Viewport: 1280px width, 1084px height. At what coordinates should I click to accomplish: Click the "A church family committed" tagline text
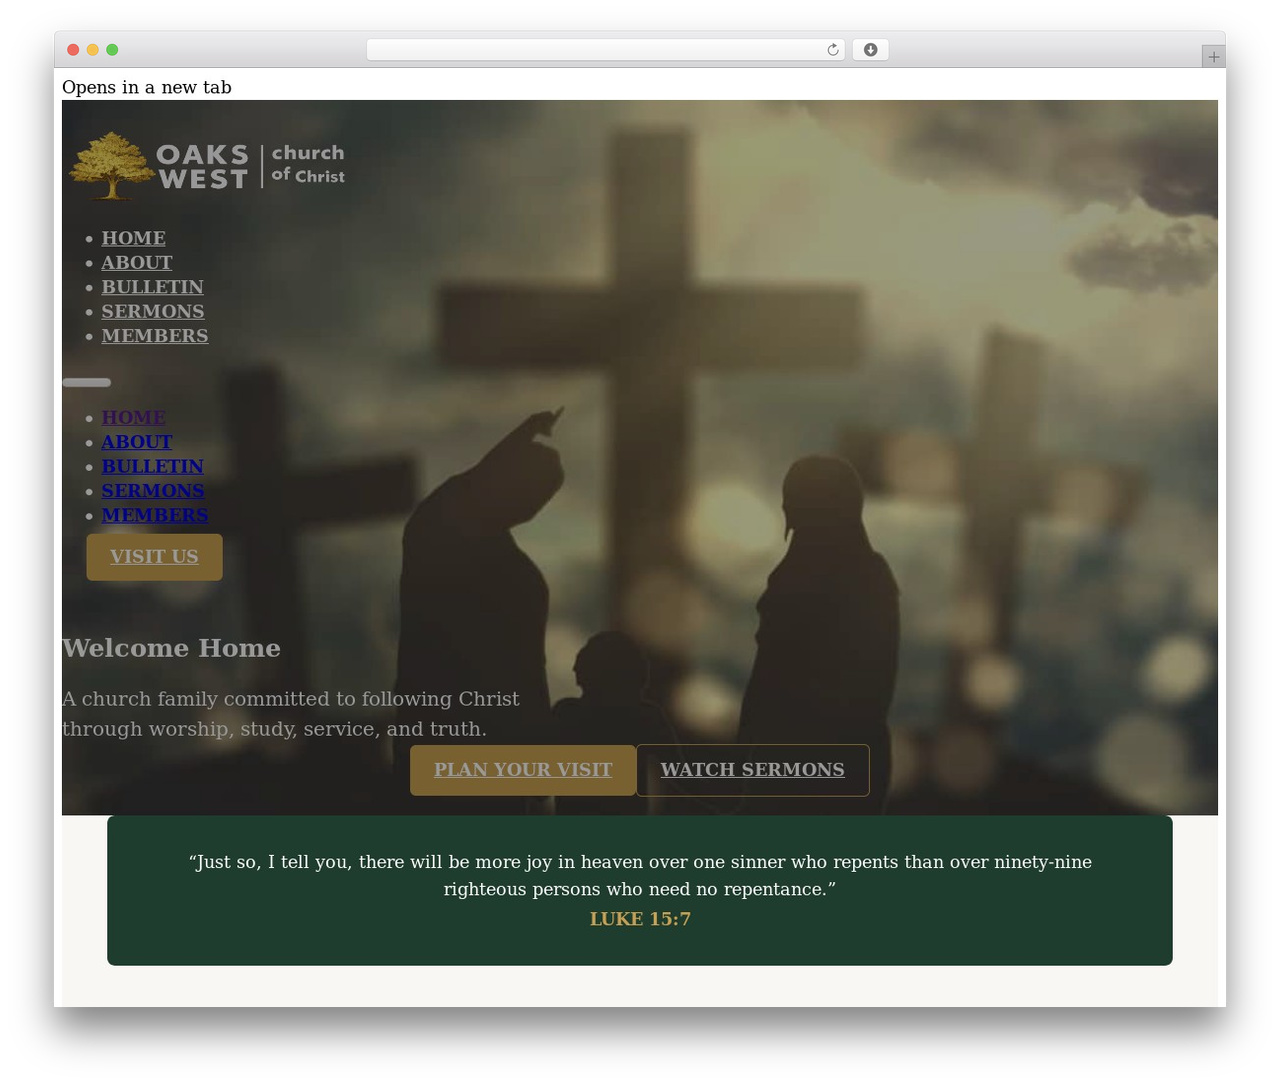click(291, 713)
